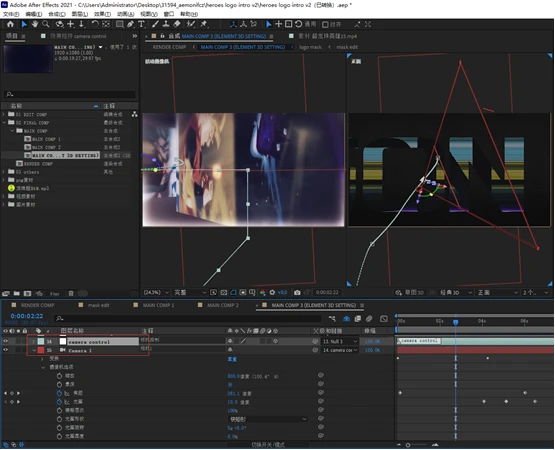The image size is (555, 450).
Task: Click the project panel search field
Action: pyautogui.click(x=70, y=94)
